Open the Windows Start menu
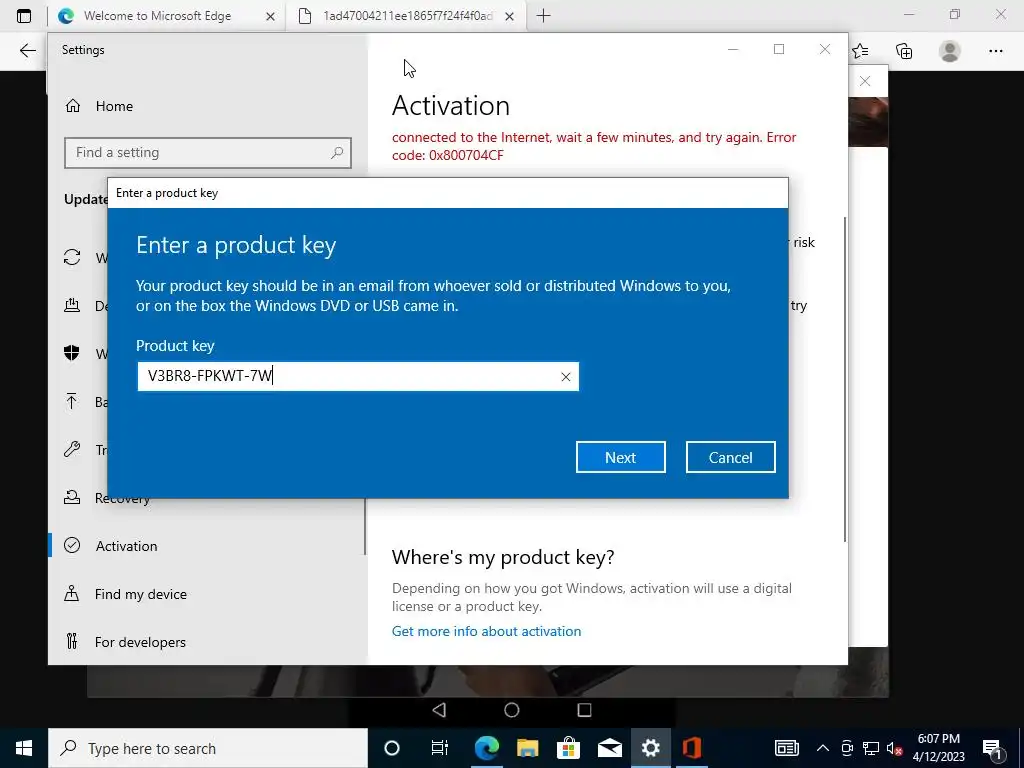This screenshot has height=768, width=1024. (x=24, y=748)
